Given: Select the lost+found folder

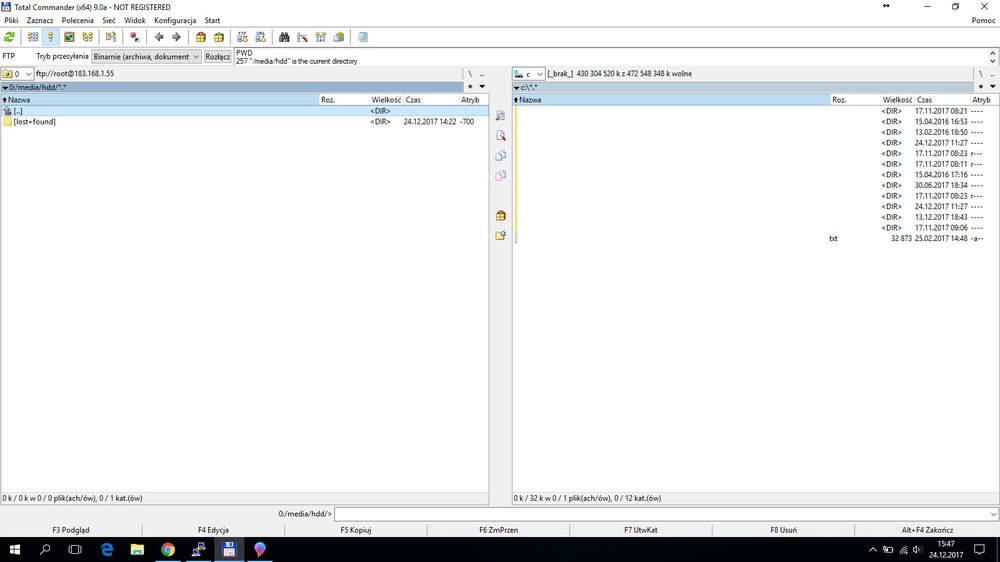Looking at the screenshot, I should 35,122.
